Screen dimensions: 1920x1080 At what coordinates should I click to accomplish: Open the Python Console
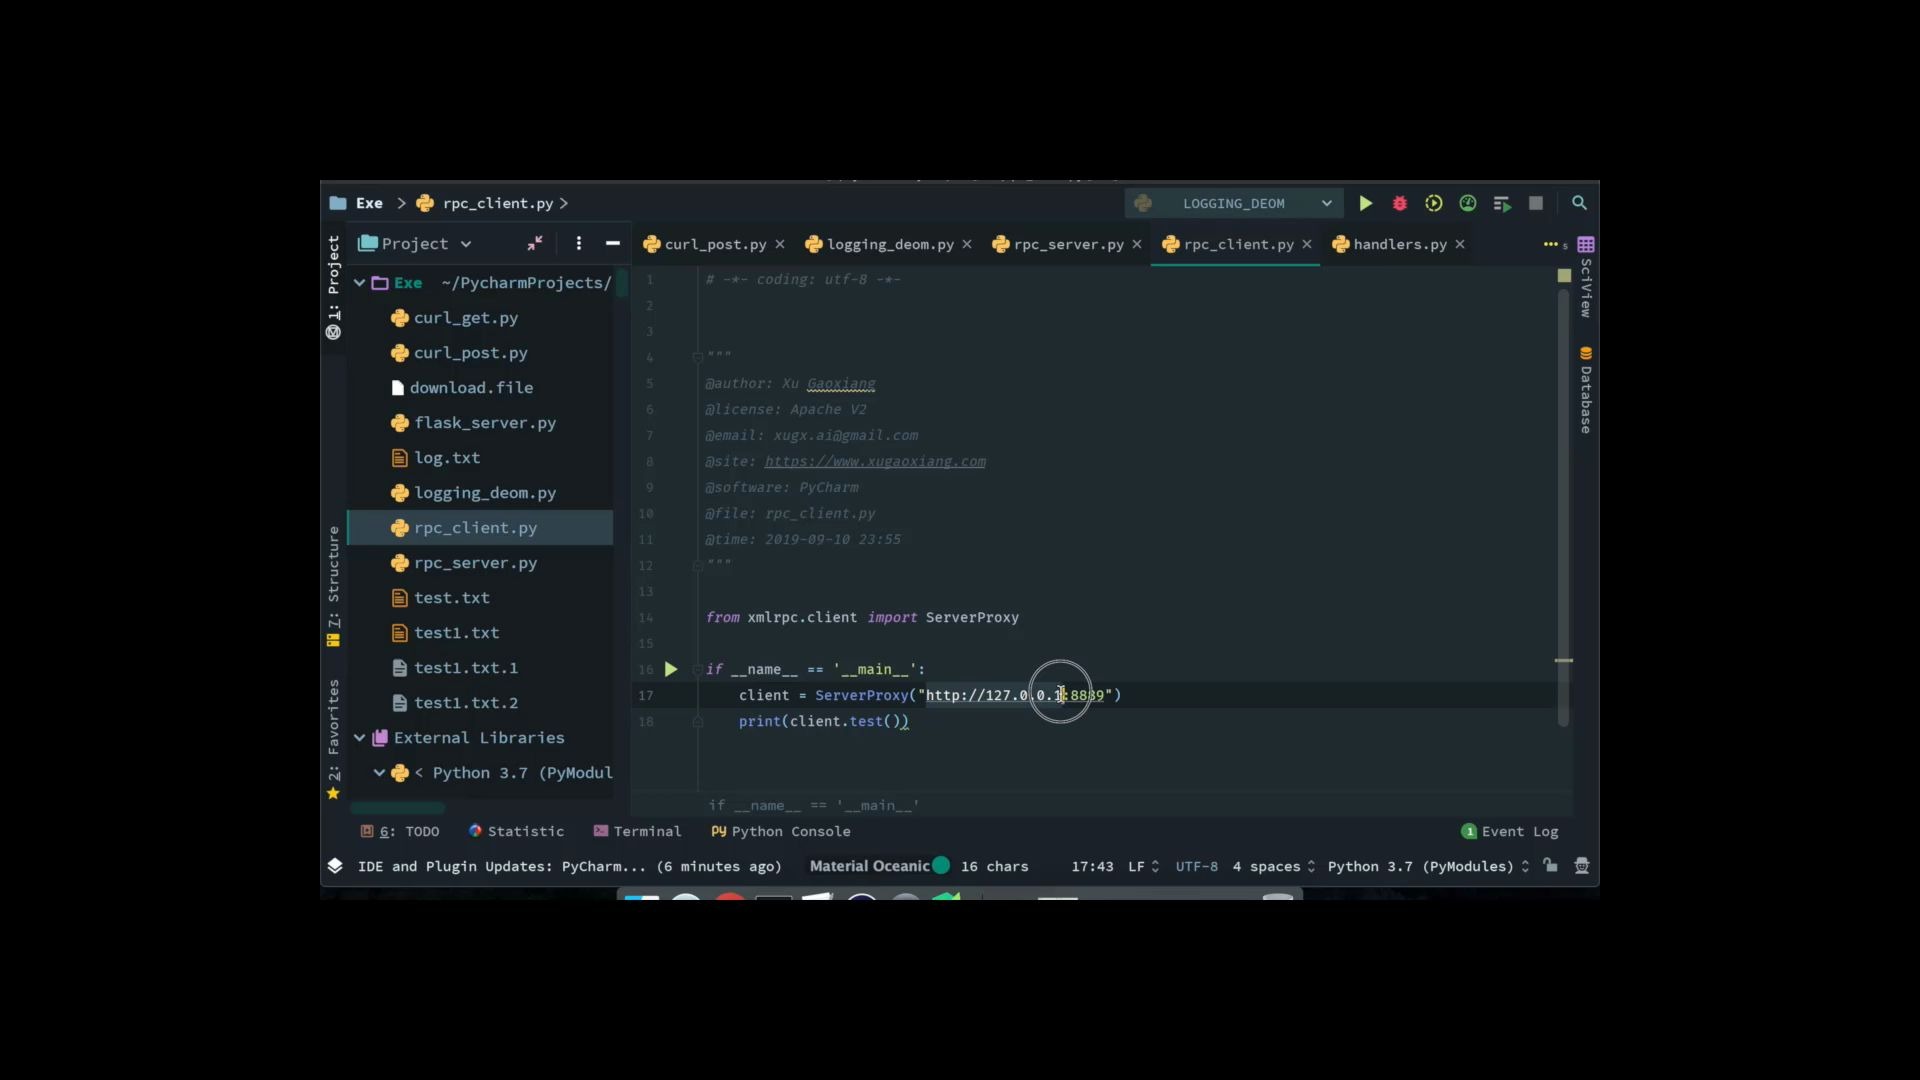tap(790, 831)
